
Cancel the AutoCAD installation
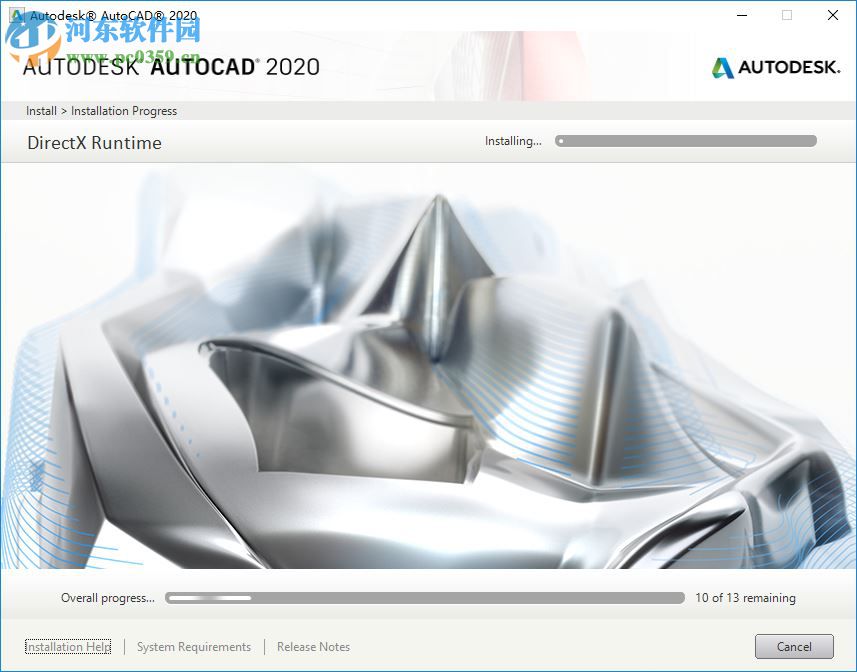793,646
